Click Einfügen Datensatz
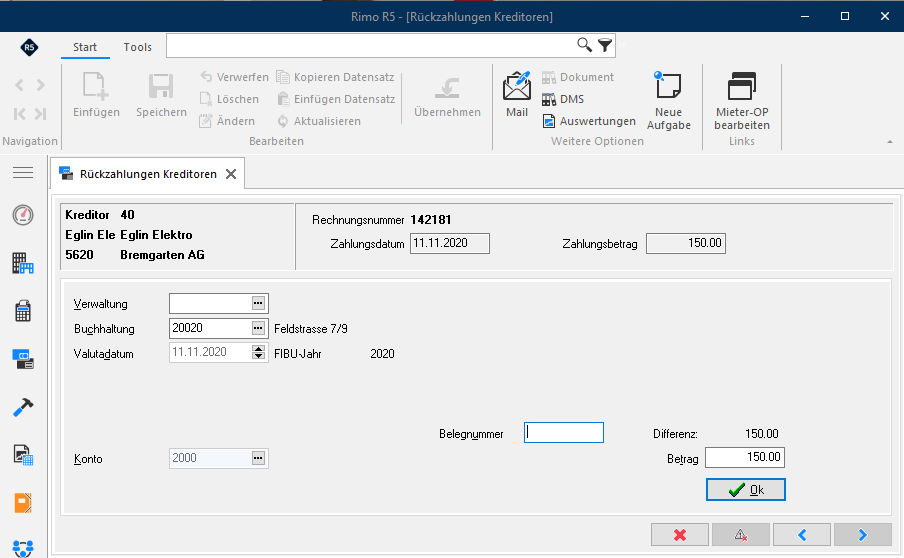 (336, 99)
